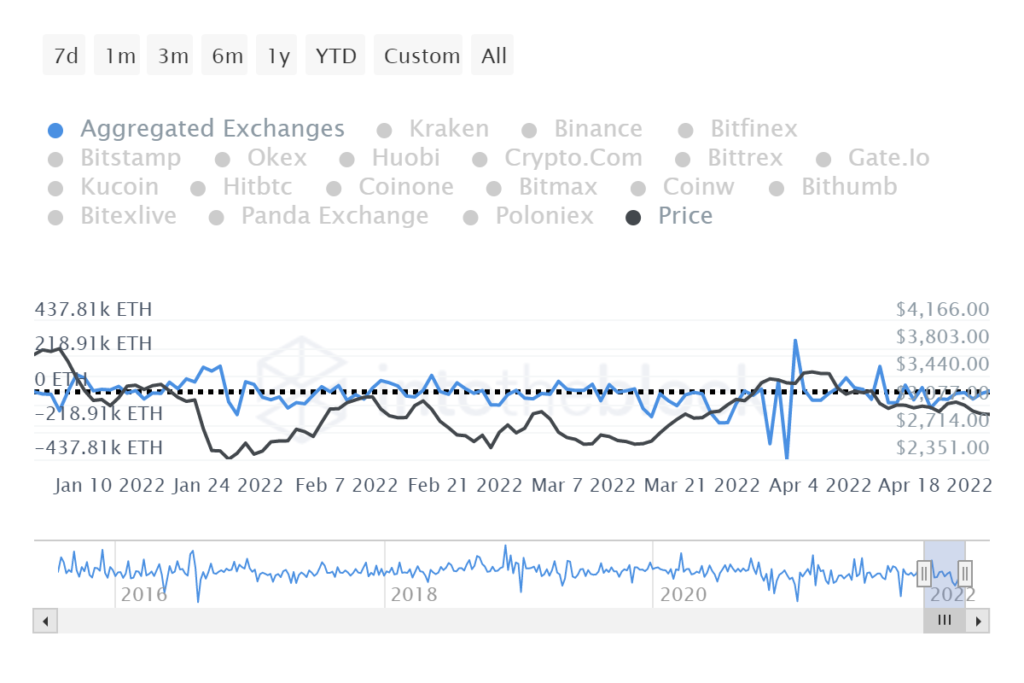Click the Feb 7 2022 axis label
Screen dimensions: 1024x683
[346, 485]
